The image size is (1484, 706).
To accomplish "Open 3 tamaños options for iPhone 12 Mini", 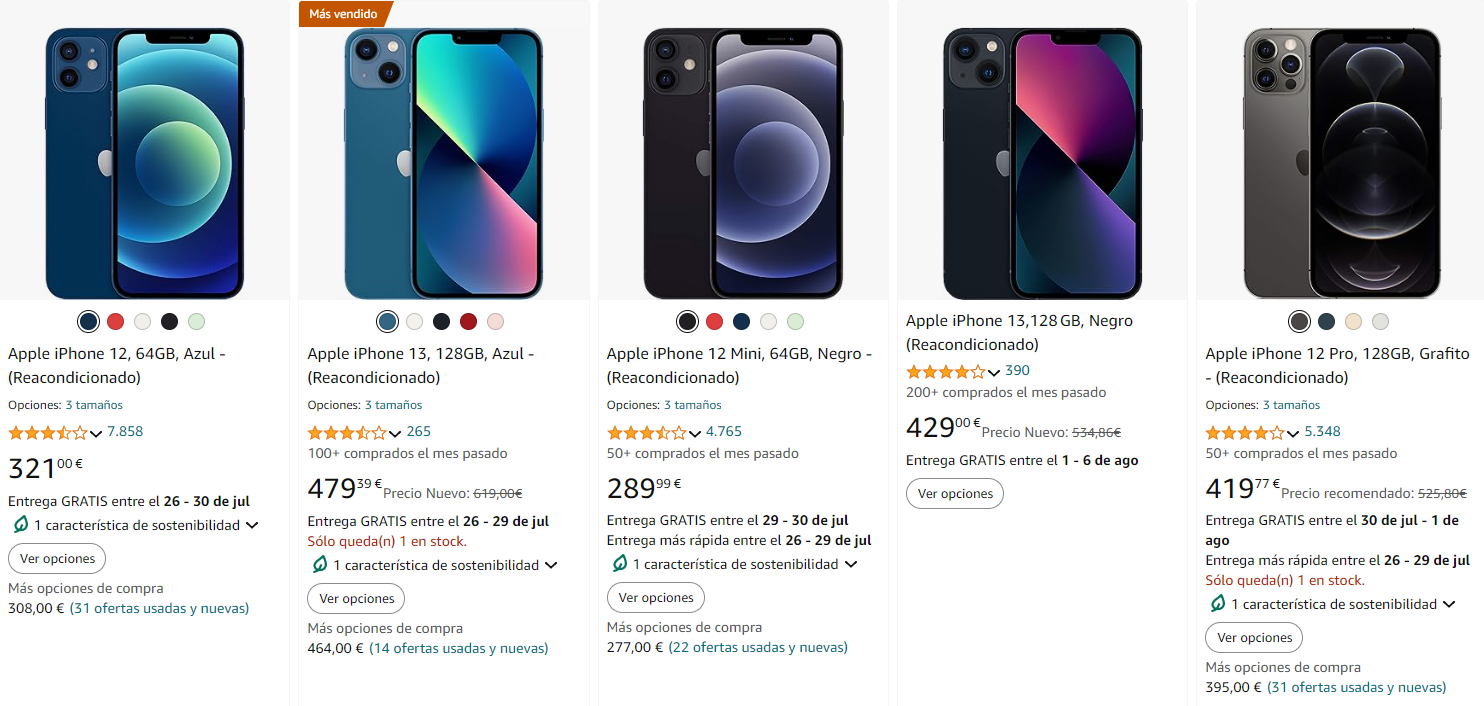I will 692,404.
